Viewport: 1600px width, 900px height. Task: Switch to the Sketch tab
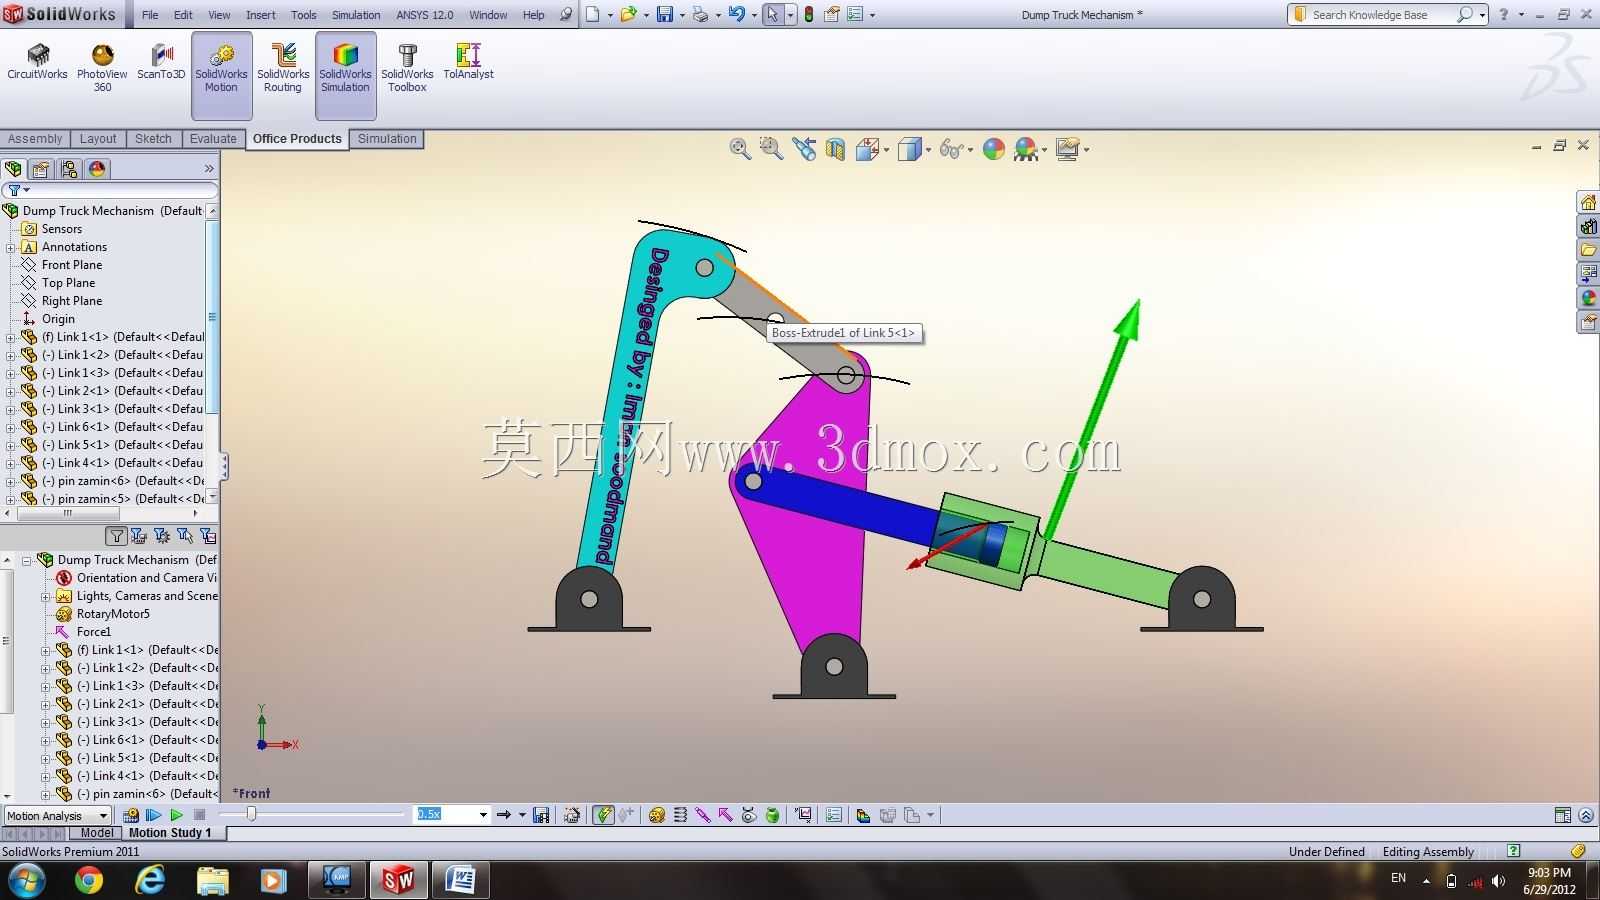[153, 139]
